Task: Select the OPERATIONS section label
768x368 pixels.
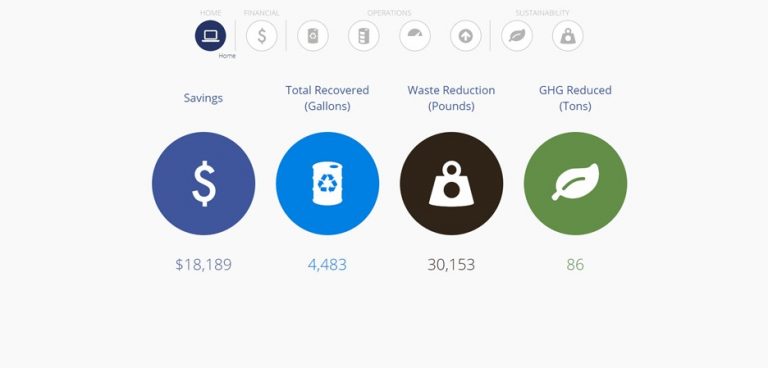Action: point(389,13)
